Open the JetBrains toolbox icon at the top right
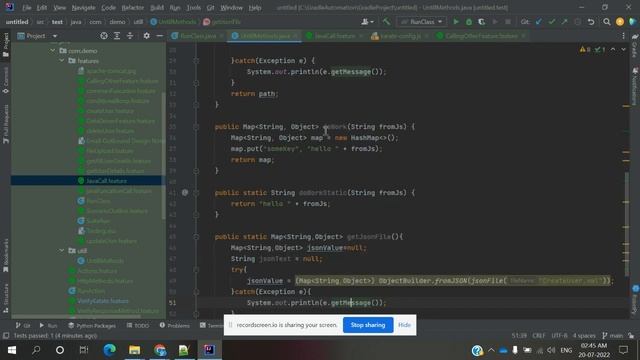640x360 pixels. (633, 22)
